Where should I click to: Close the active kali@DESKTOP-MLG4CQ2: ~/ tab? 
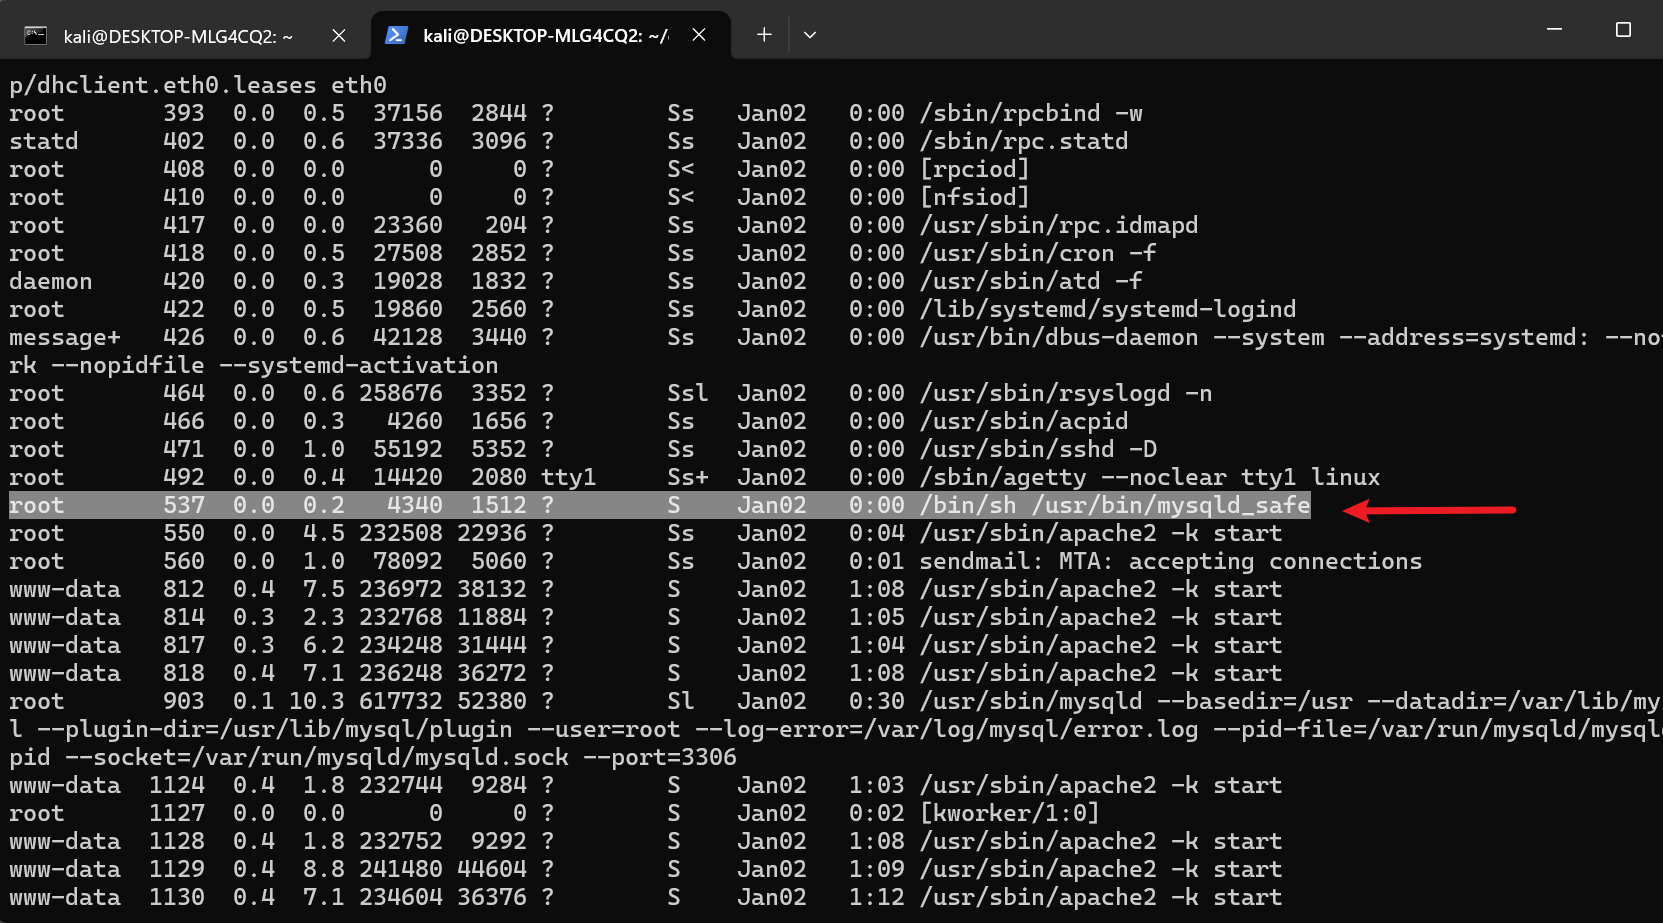[x=699, y=35]
